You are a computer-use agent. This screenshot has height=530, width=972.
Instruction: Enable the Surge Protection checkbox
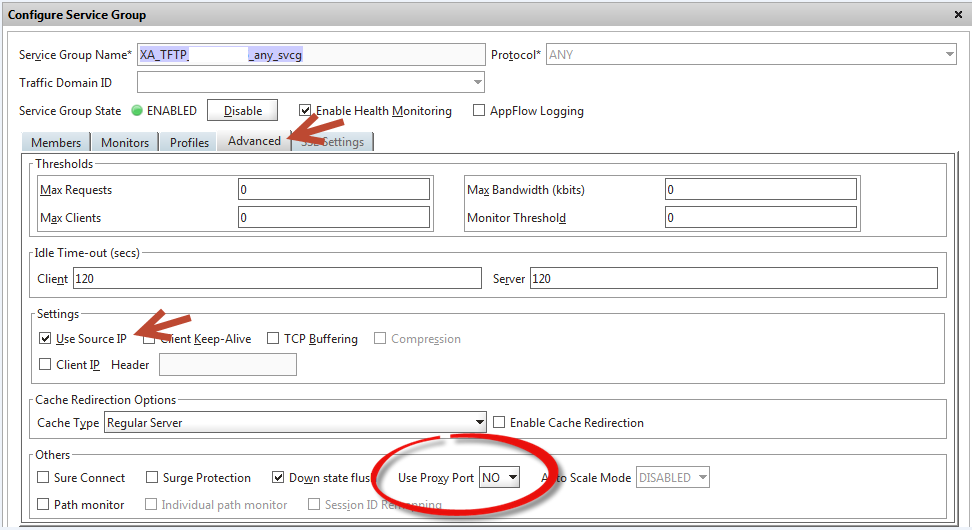click(153, 478)
